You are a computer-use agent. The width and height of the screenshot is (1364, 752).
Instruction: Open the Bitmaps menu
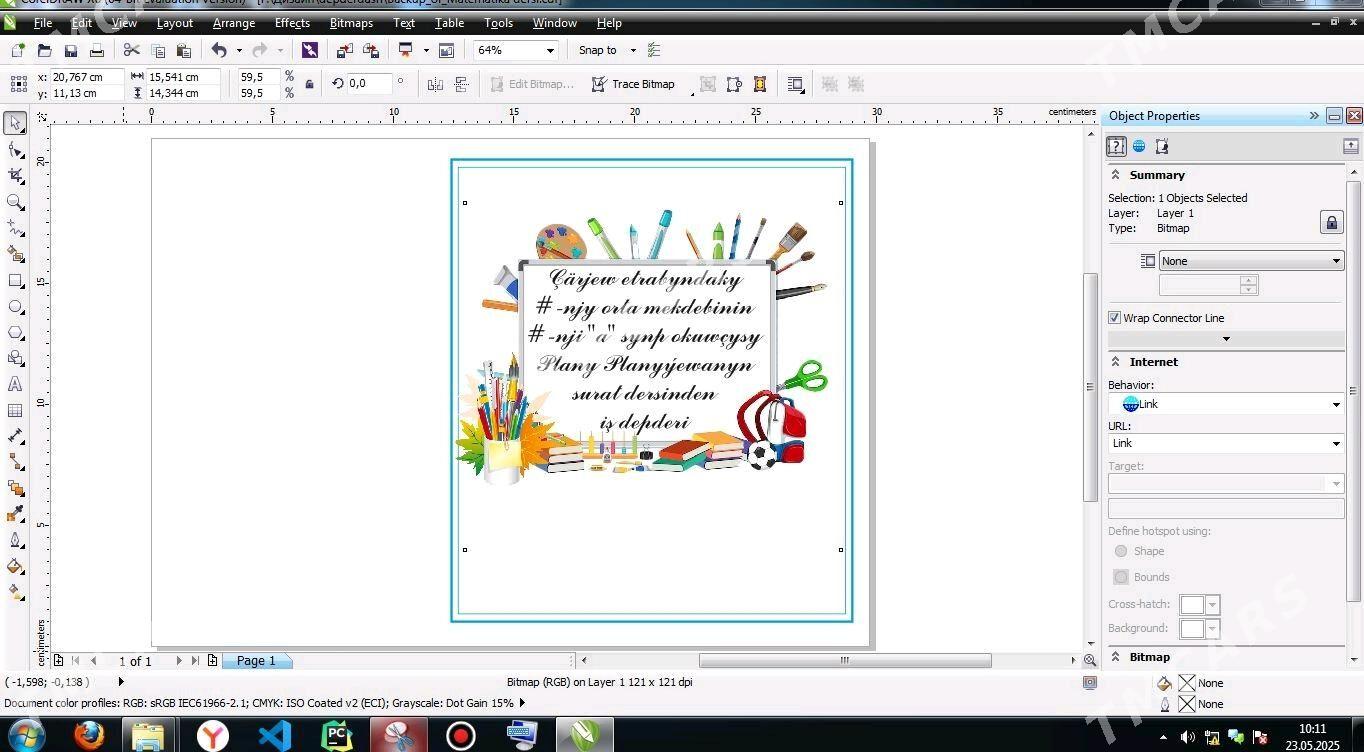click(351, 23)
